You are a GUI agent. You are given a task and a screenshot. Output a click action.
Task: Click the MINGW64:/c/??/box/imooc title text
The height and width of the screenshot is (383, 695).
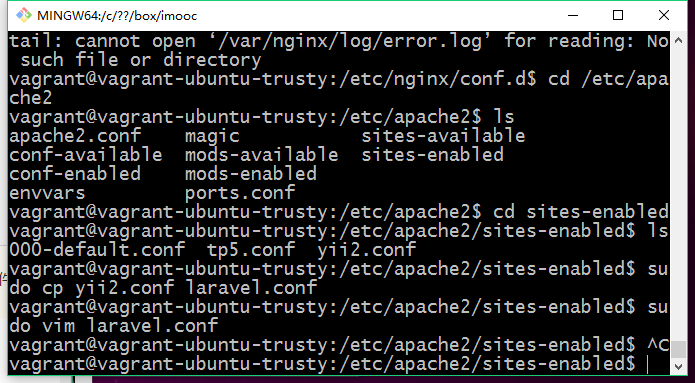(x=117, y=16)
